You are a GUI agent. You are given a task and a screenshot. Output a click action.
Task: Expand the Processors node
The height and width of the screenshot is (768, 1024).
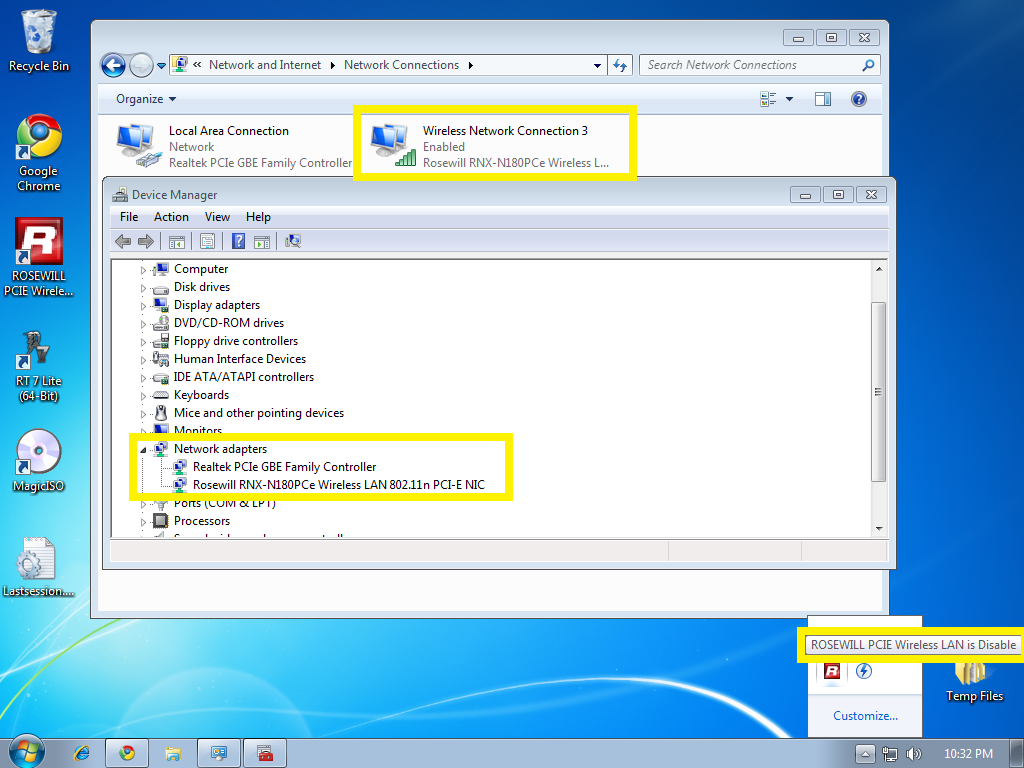tap(143, 522)
